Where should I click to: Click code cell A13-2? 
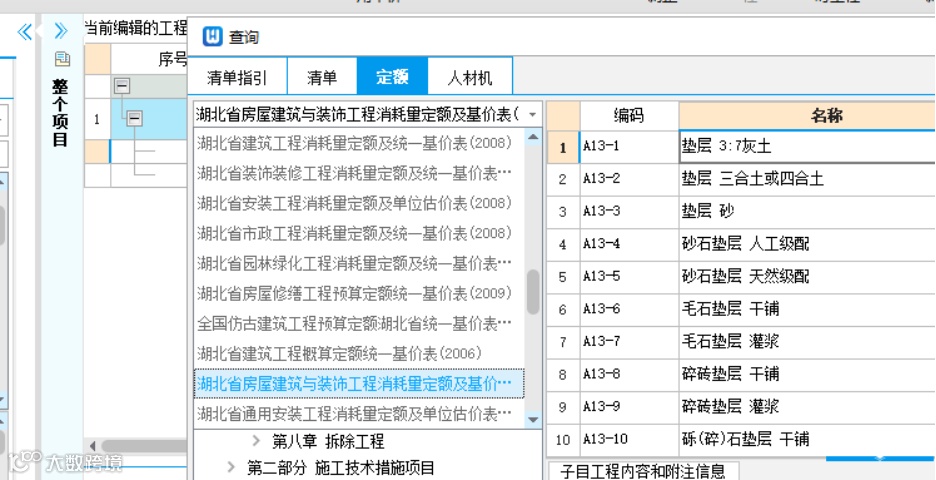(x=629, y=179)
